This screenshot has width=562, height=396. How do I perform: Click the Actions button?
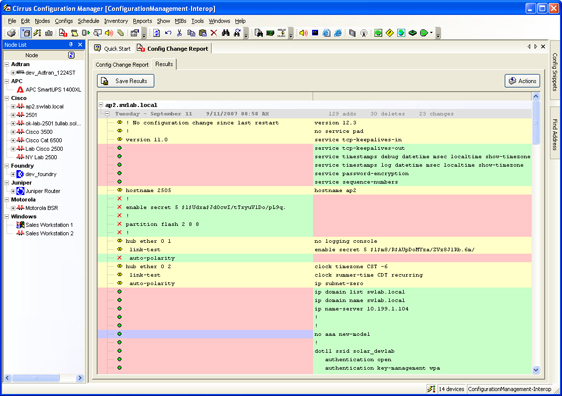click(522, 81)
